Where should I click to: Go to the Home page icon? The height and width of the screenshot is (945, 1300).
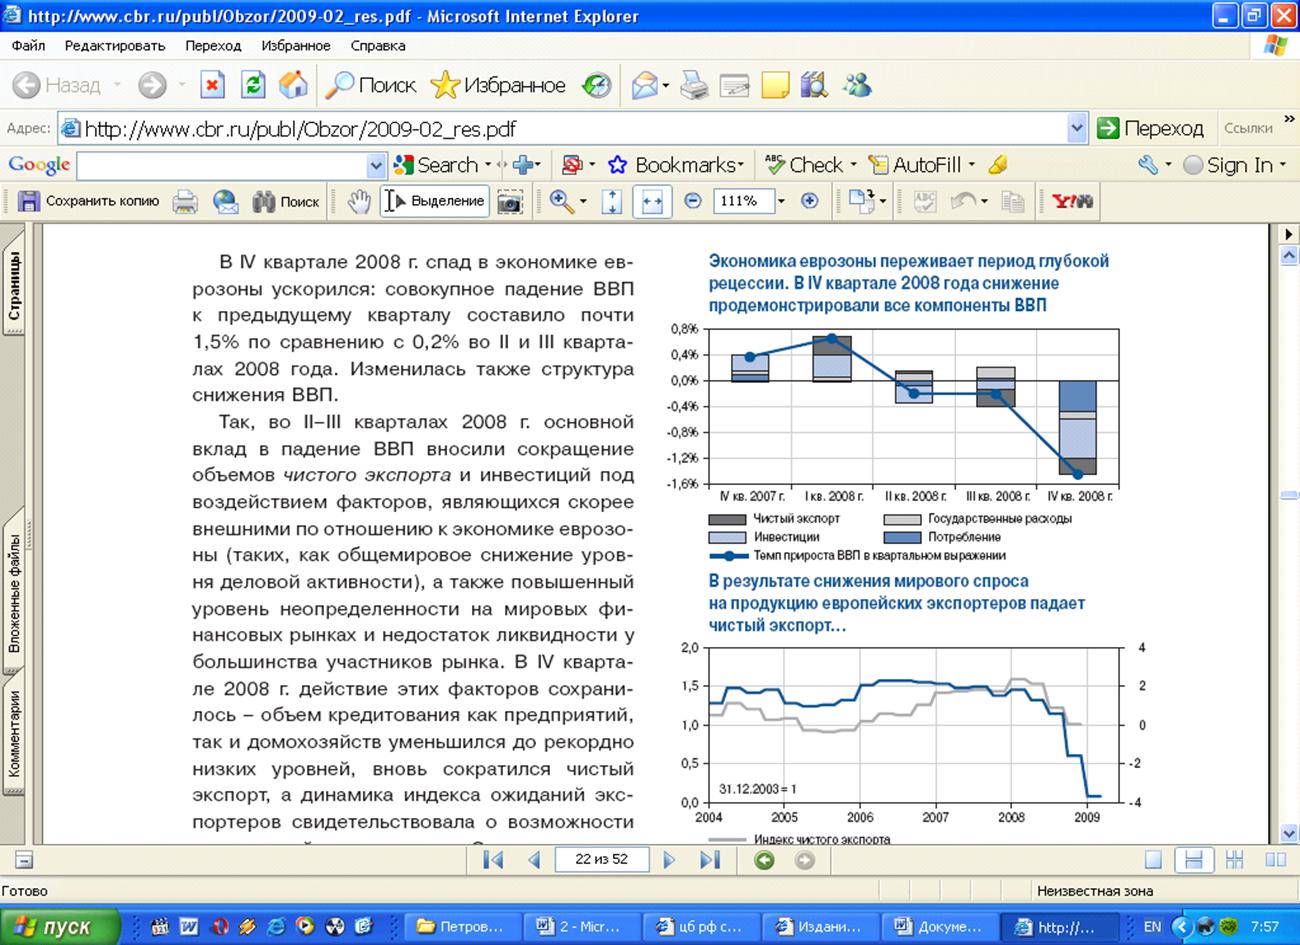[x=292, y=86]
